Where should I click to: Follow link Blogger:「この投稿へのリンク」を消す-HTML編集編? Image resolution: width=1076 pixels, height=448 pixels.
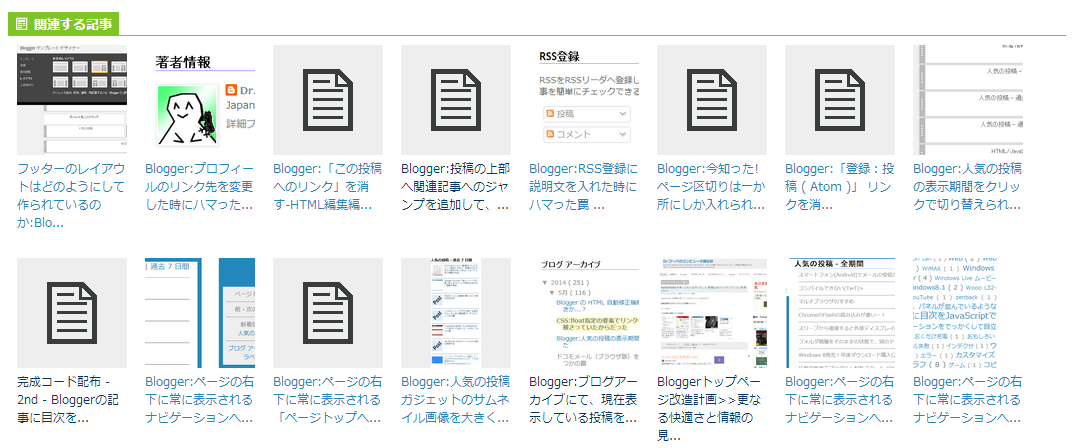[327, 187]
